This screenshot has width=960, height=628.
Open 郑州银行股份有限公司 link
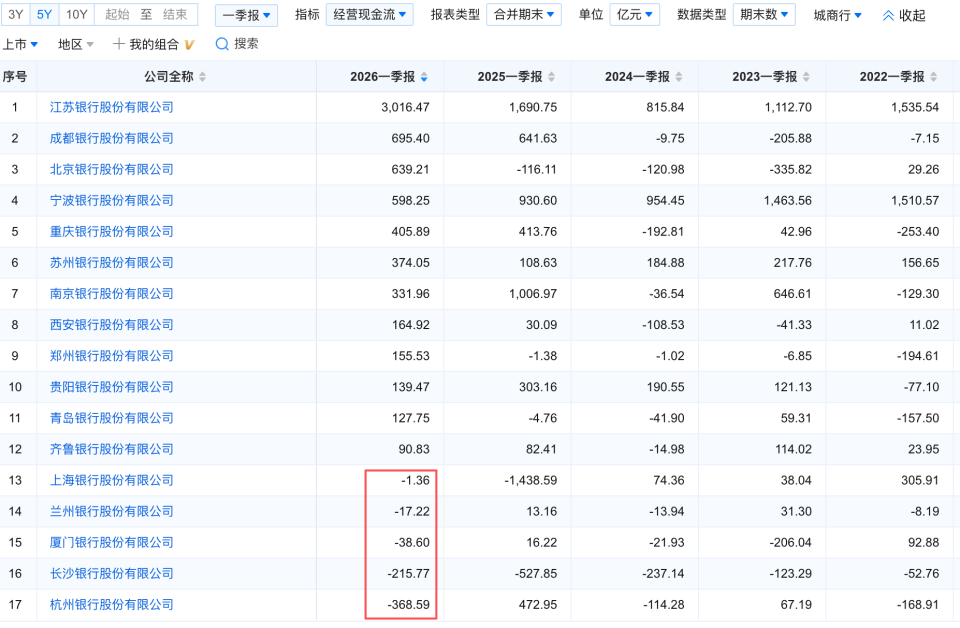[111, 356]
